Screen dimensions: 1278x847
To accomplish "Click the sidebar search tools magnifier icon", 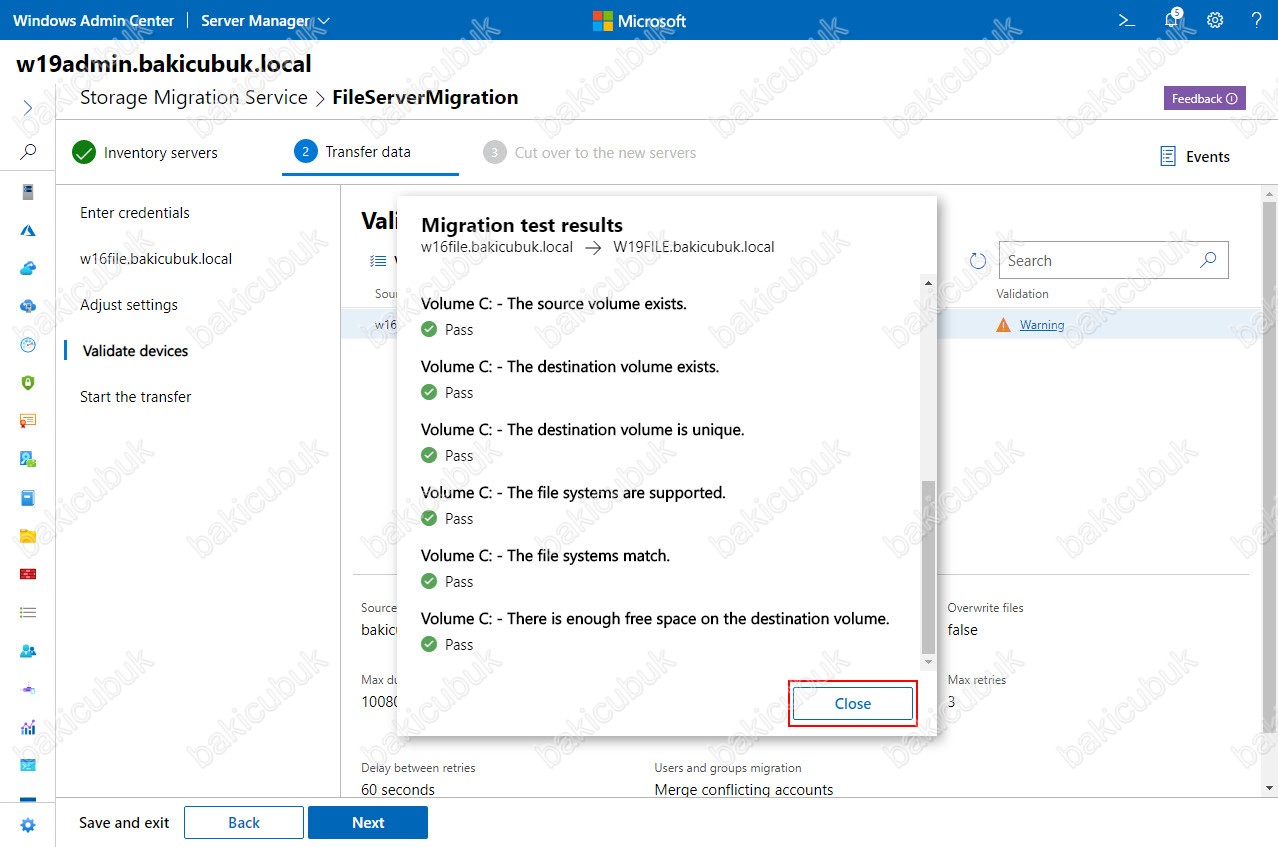I will (28, 152).
